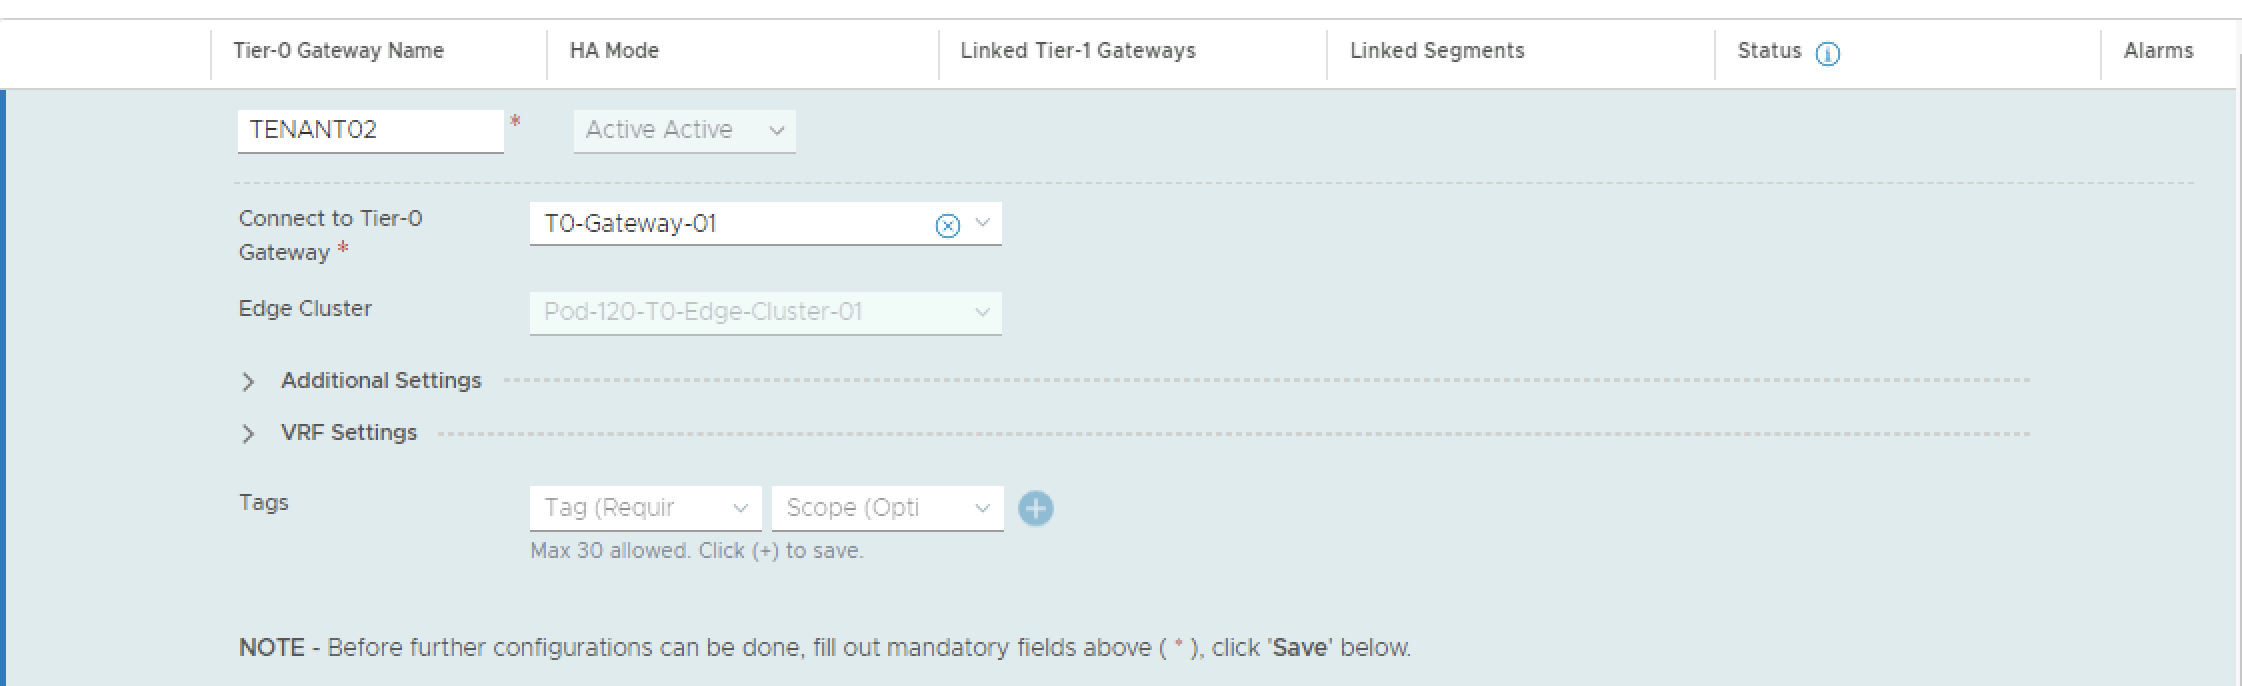Click the VRF Settings label
Image resolution: width=2242 pixels, height=686 pixels.
pyautogui.click(x=349, y=433)
